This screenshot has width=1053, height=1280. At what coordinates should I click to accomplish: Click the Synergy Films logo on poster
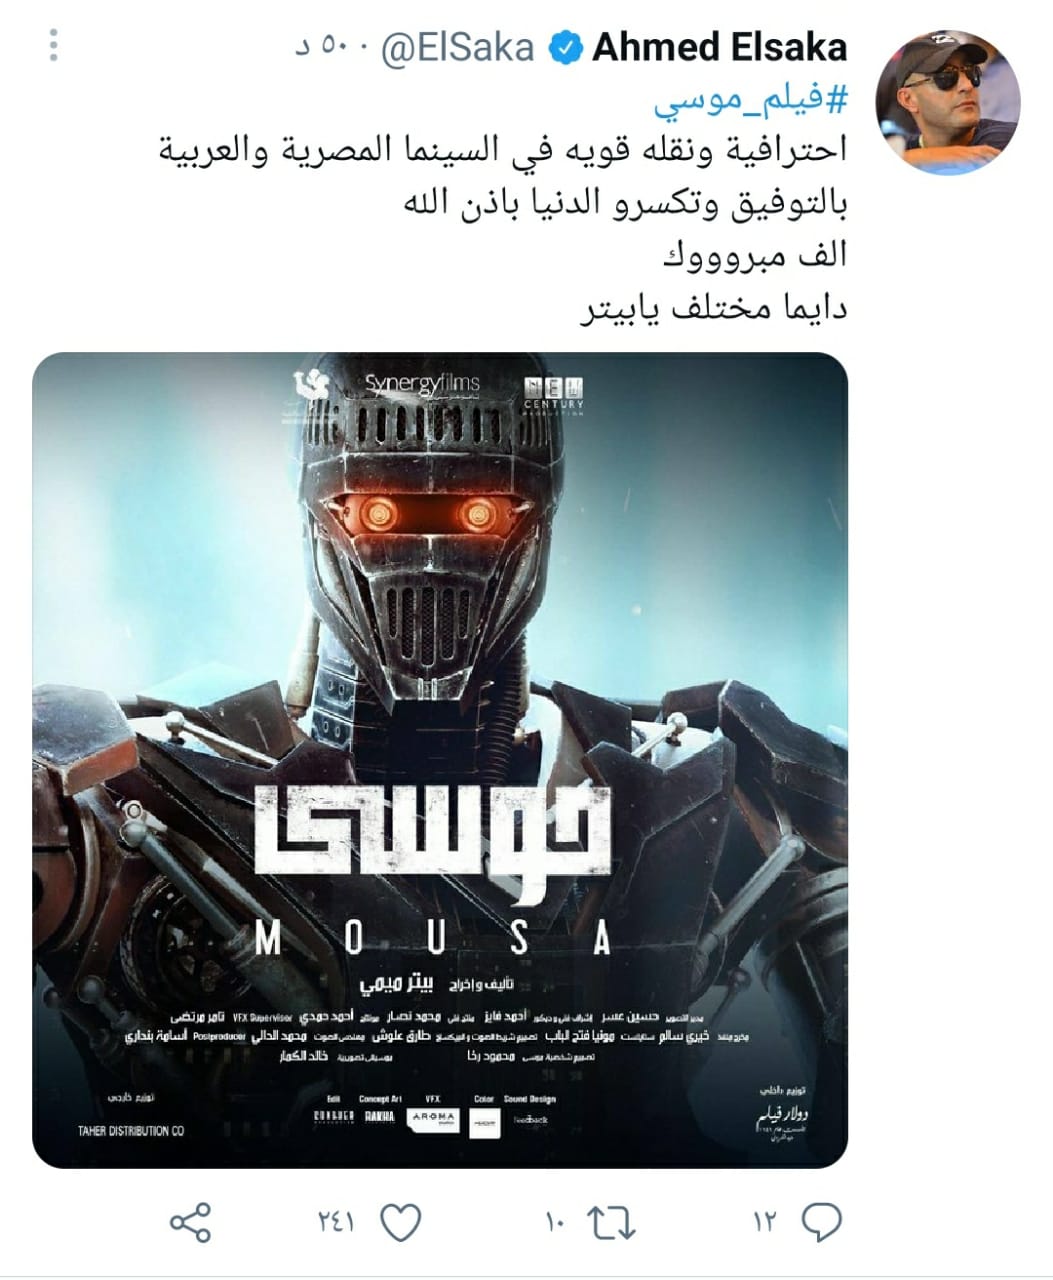click(x=422, y=385)
